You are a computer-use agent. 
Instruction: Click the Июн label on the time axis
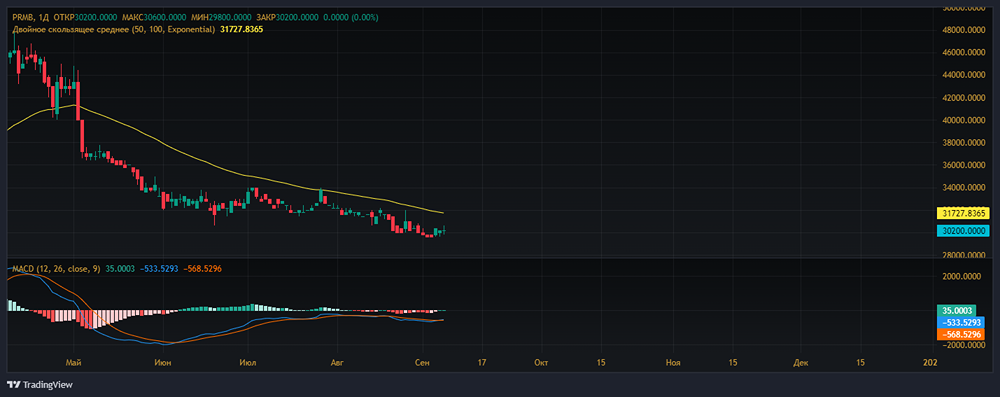(x=163, y=363)
